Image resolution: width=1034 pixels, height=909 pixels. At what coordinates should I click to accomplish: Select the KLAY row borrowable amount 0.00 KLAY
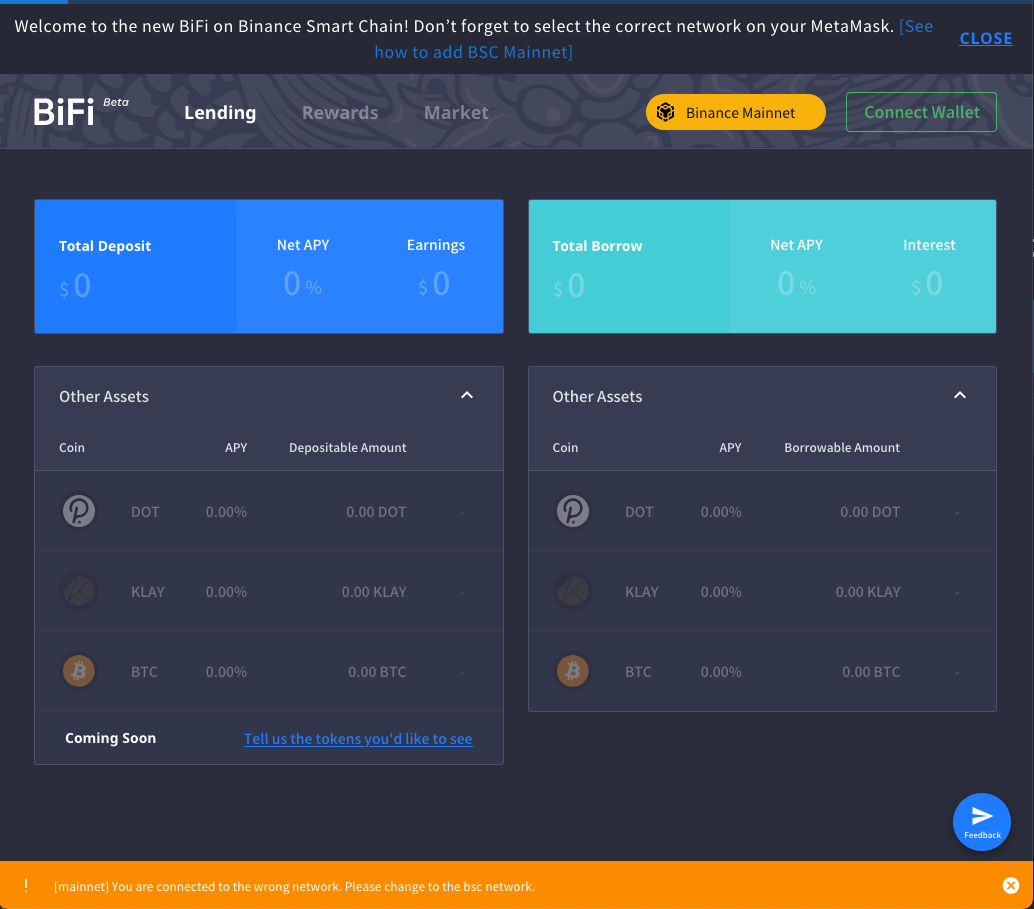868,592
